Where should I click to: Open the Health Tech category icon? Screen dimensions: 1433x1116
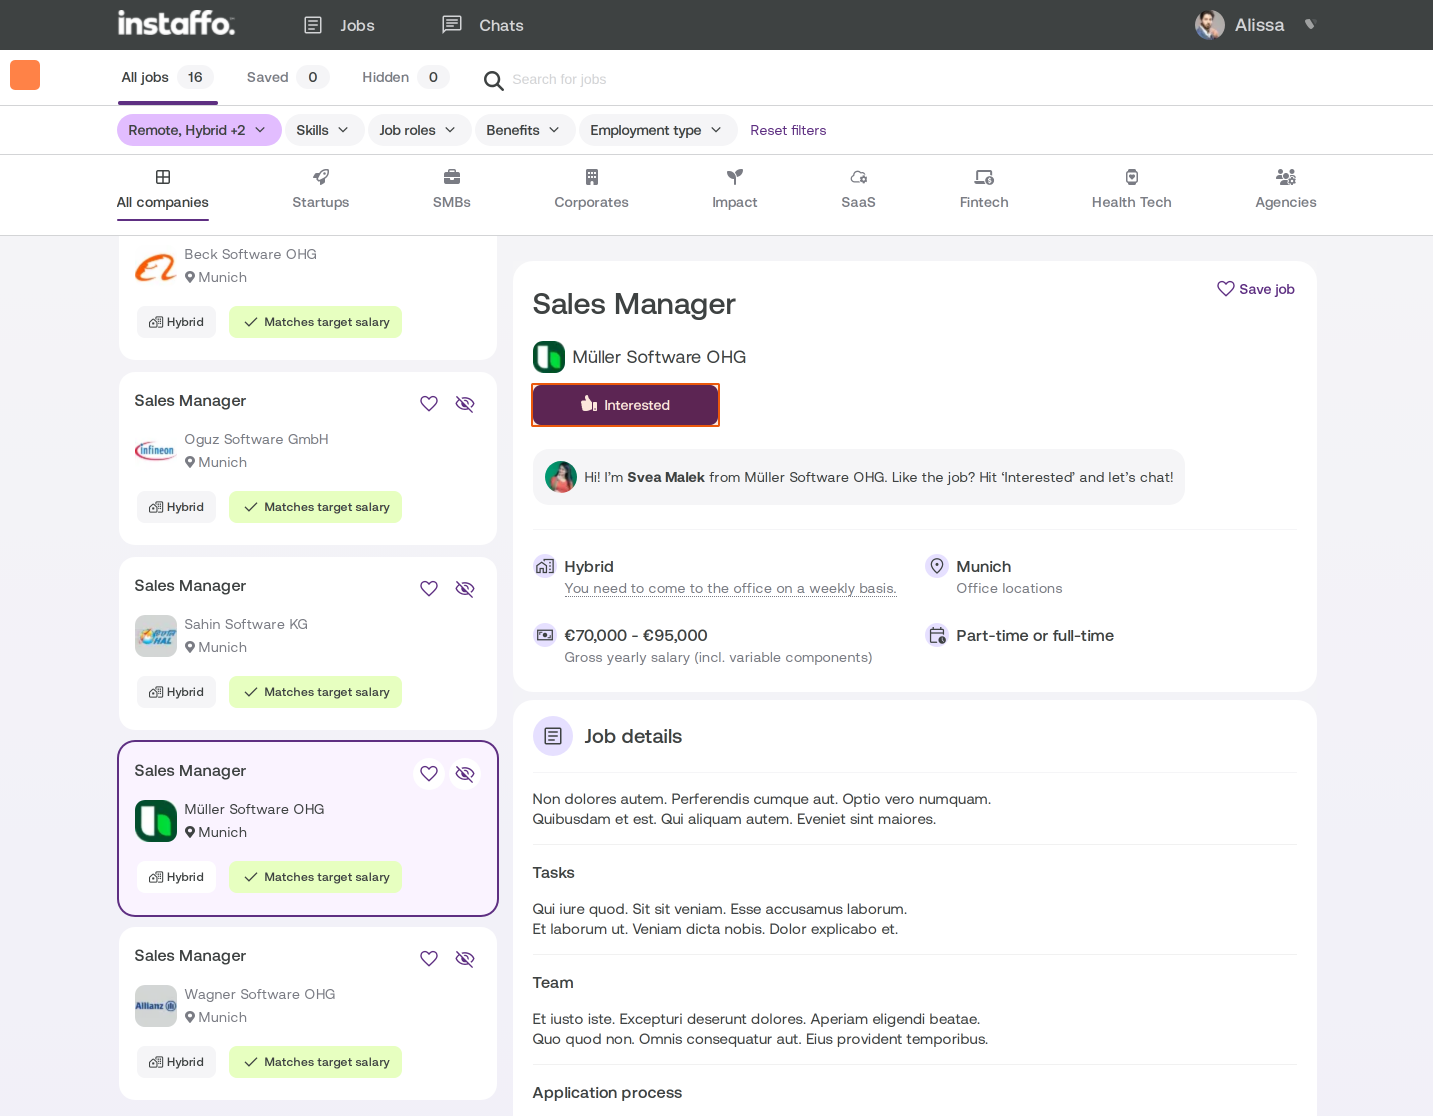pyautogui.click(x=1132, y=177)
